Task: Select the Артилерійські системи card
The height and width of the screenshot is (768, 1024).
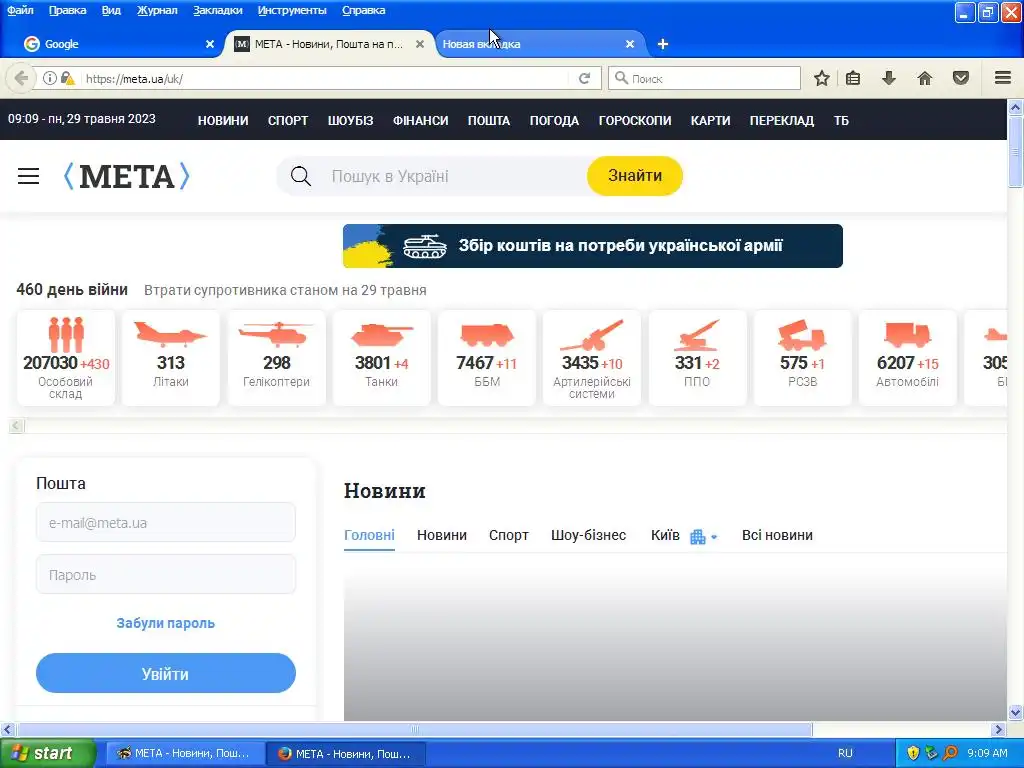Action: (592, 358)
